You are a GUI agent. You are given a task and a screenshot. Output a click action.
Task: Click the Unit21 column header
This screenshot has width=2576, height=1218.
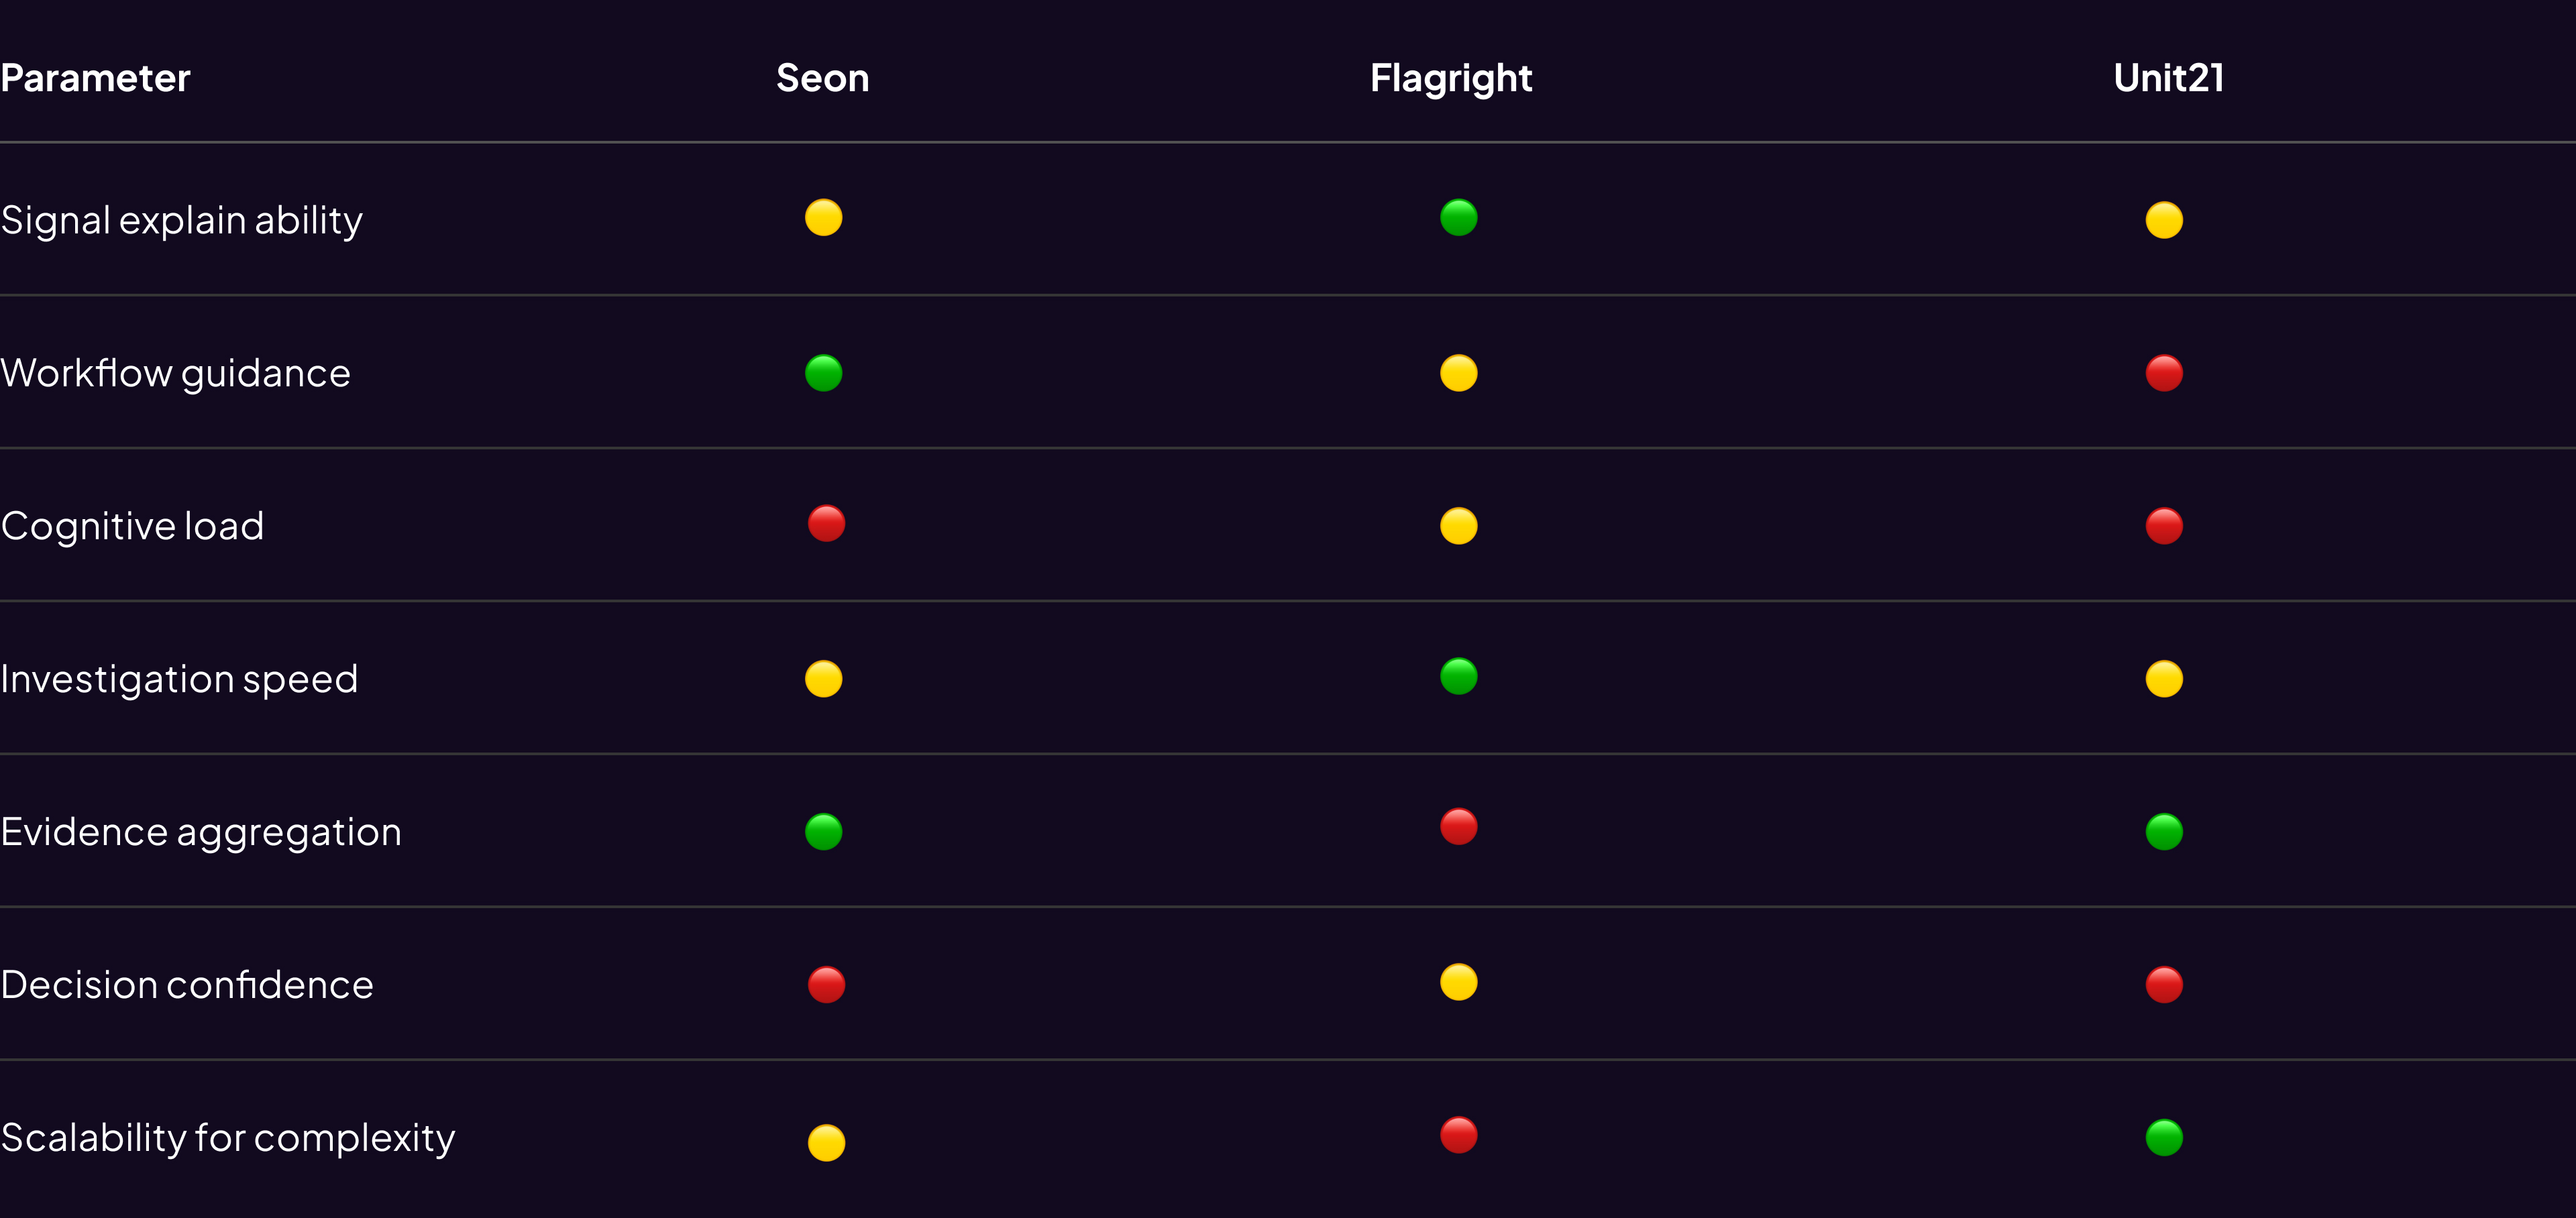2168,78
